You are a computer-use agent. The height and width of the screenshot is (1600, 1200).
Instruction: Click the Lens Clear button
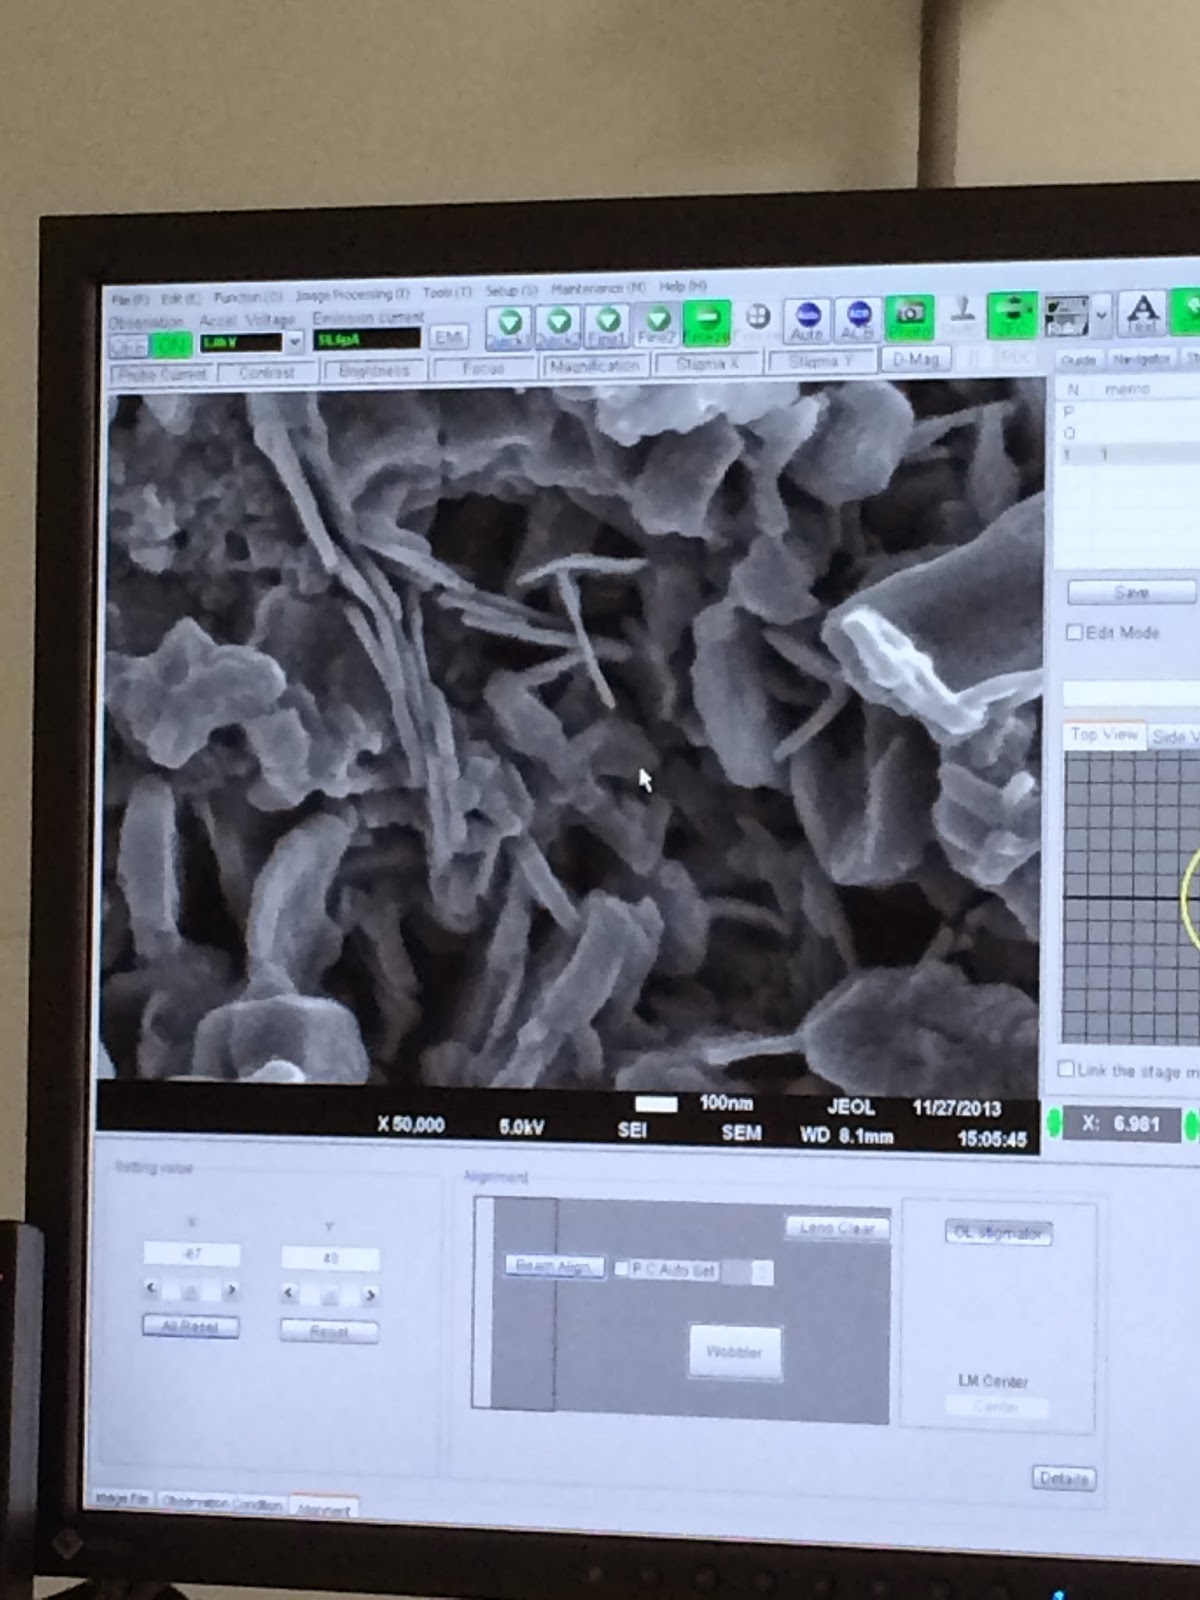point(837,1227)
